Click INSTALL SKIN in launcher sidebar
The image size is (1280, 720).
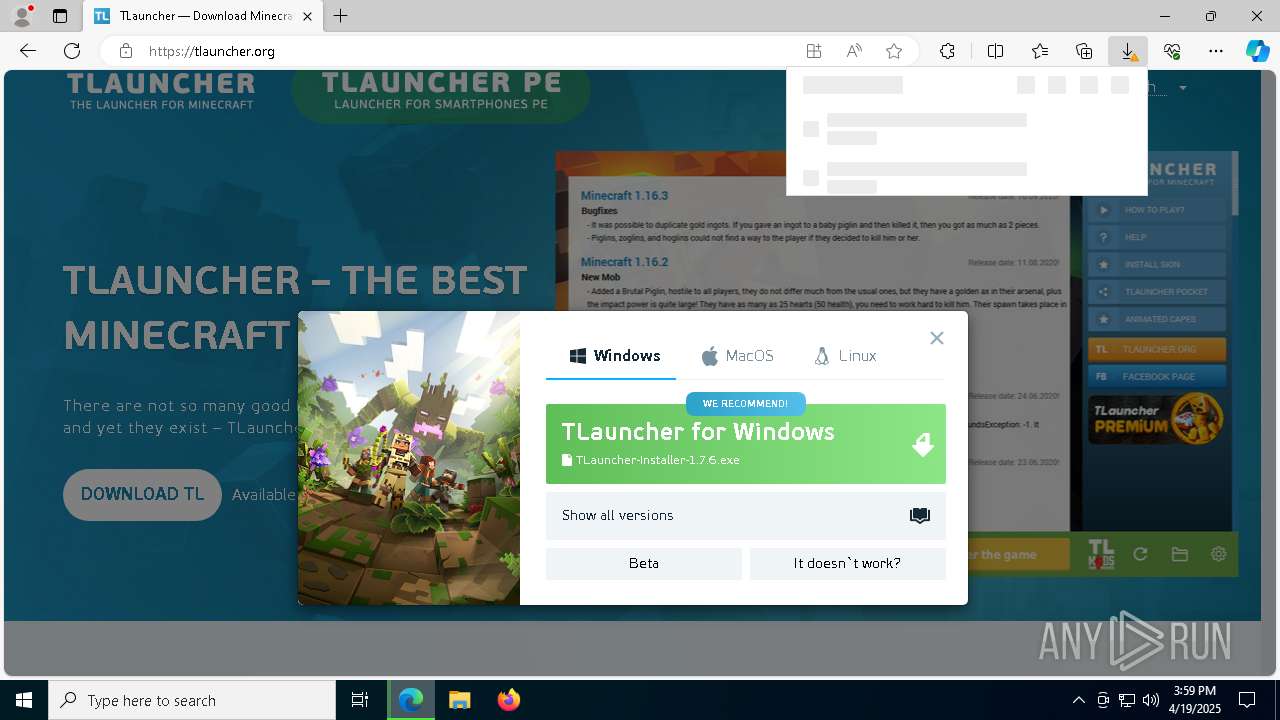click(1155, 265)
